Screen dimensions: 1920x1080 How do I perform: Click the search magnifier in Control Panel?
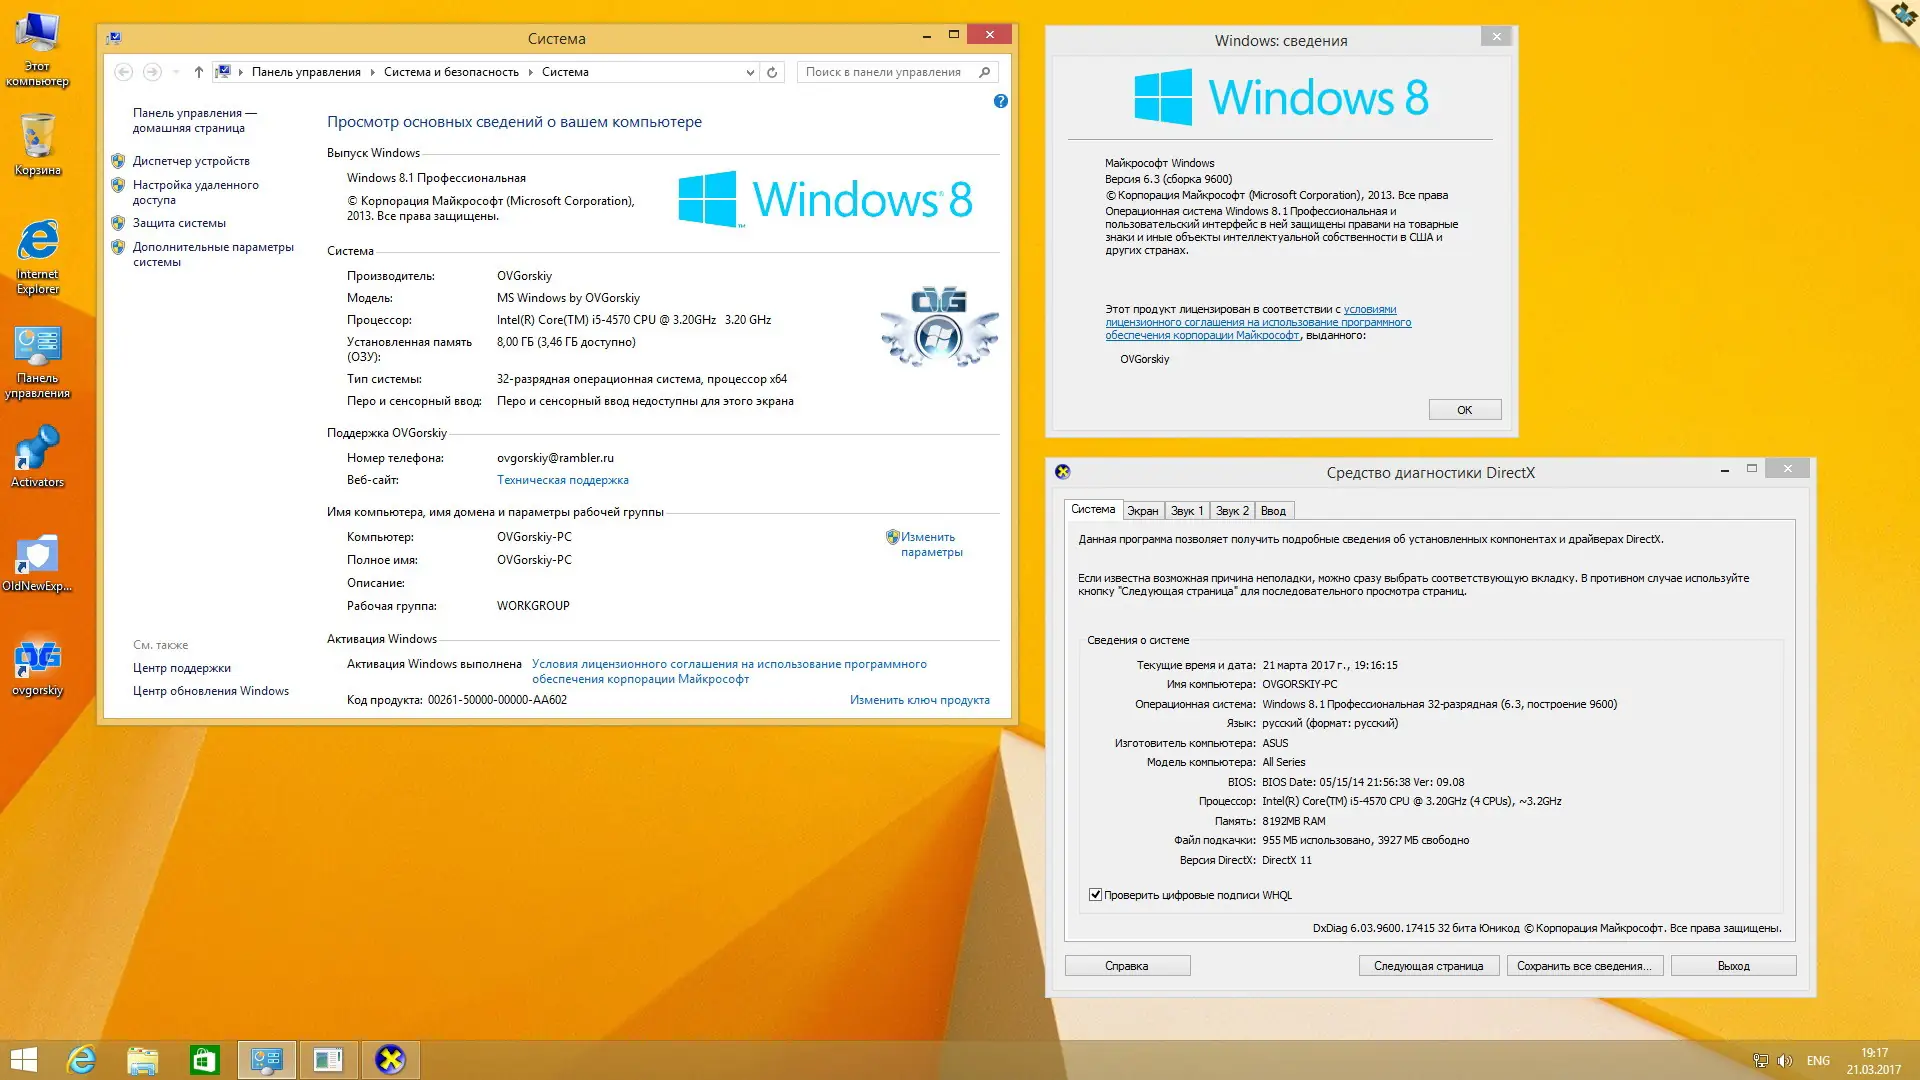tap(985, 72)
